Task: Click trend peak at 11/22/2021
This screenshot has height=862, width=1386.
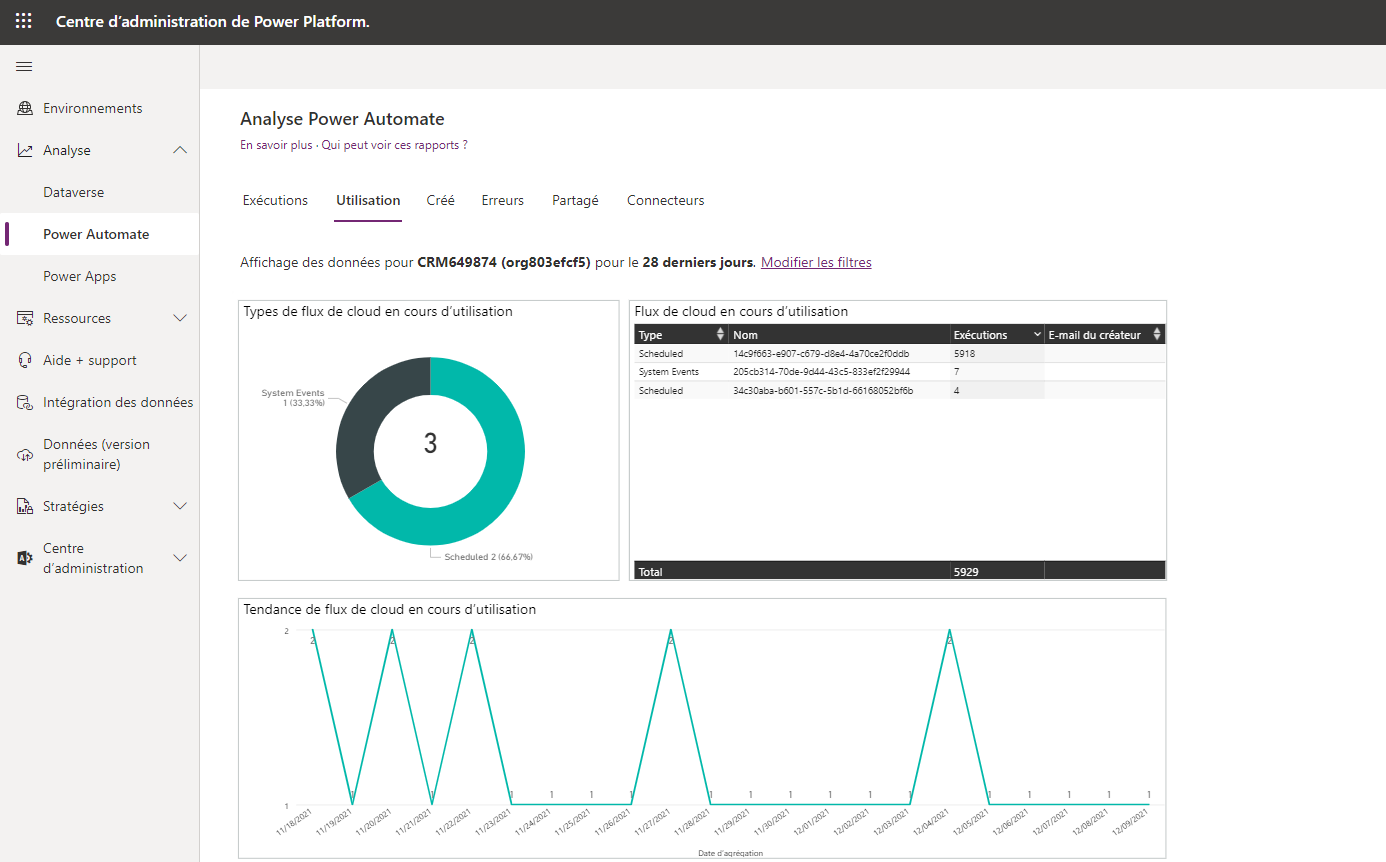Action: [471, 632]
